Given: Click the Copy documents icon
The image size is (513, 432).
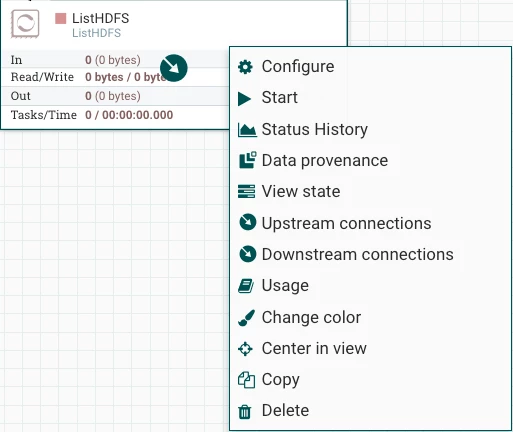Looking at the screenshot, I should (x=246, y=380).
